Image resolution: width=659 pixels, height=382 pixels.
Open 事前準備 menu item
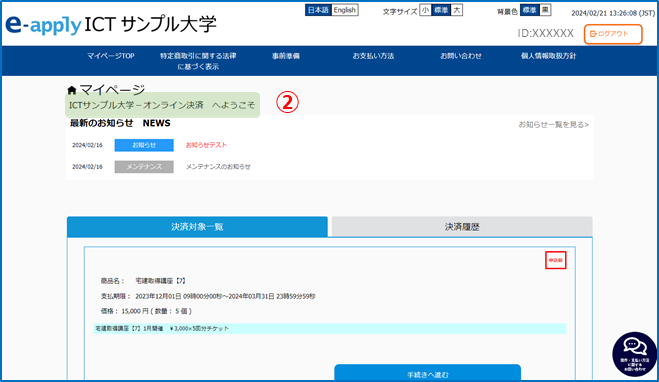286,56
